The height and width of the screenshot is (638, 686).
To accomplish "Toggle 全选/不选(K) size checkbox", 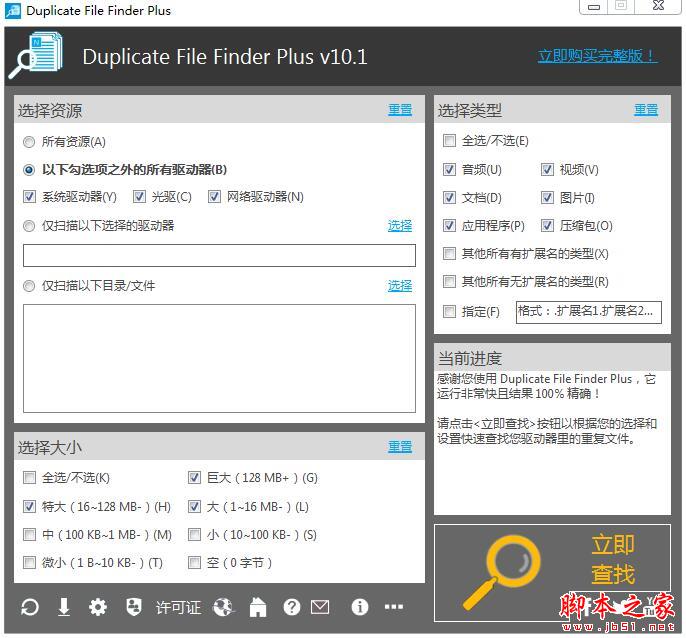I will point(29,477).
